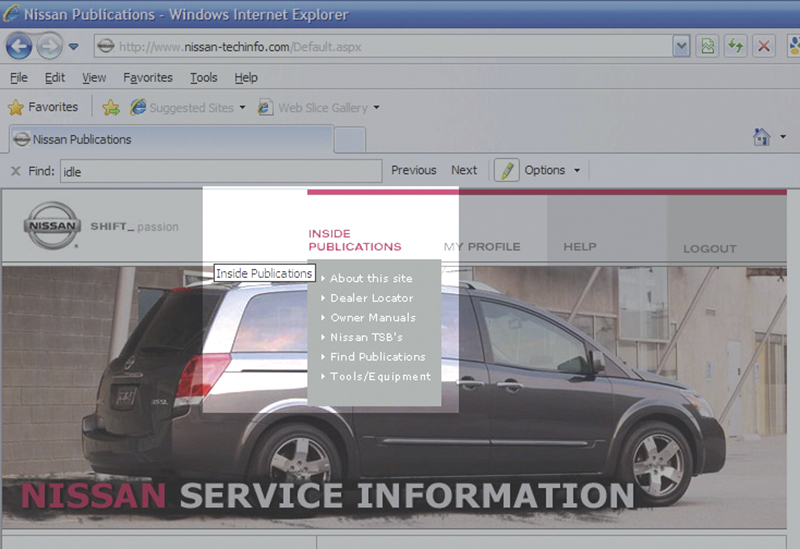Open the Tools/Equipment link

(380, 376)
